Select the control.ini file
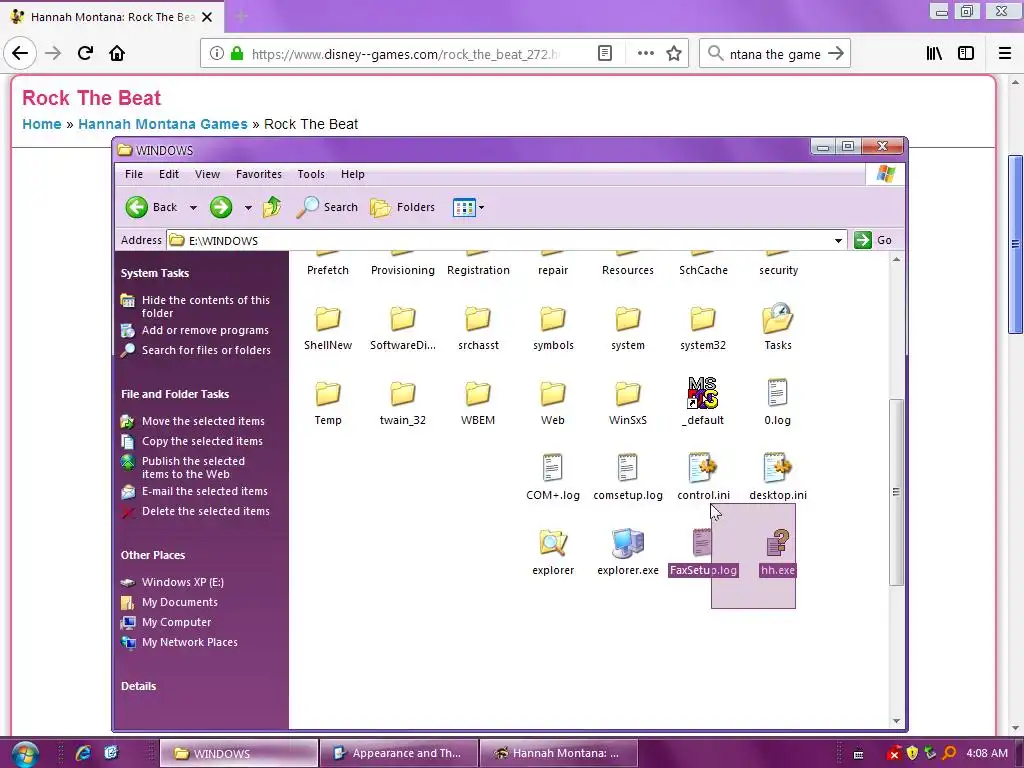This screenshot has height=768, width=1024. point(703,479)
